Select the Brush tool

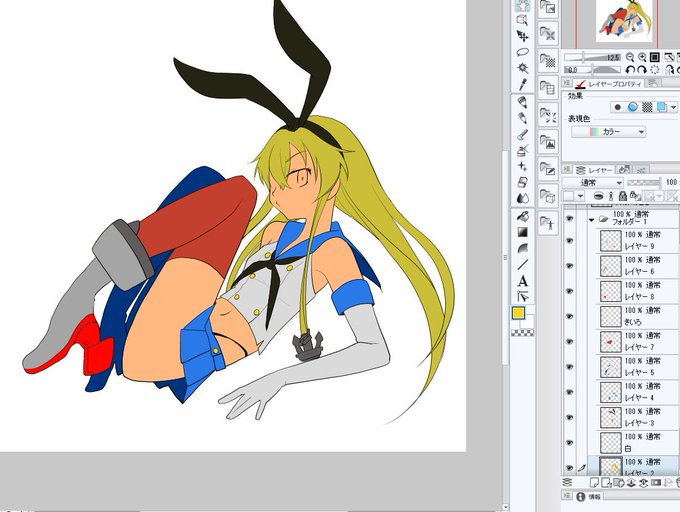[x=523, y=135]
